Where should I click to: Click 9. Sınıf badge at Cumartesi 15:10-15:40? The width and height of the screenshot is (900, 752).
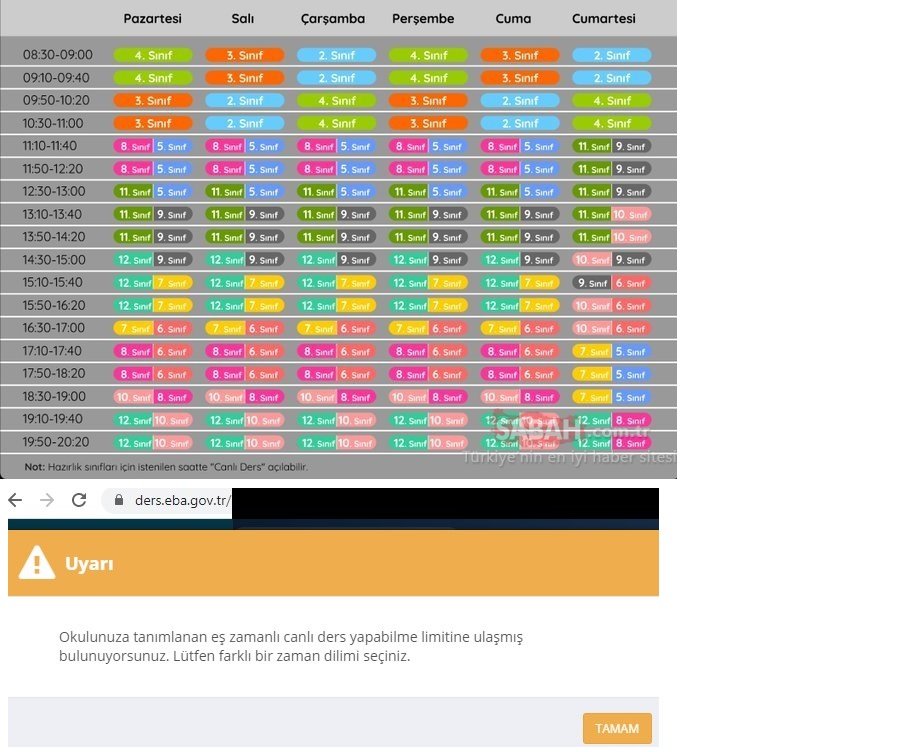click(x=591, y=283)
